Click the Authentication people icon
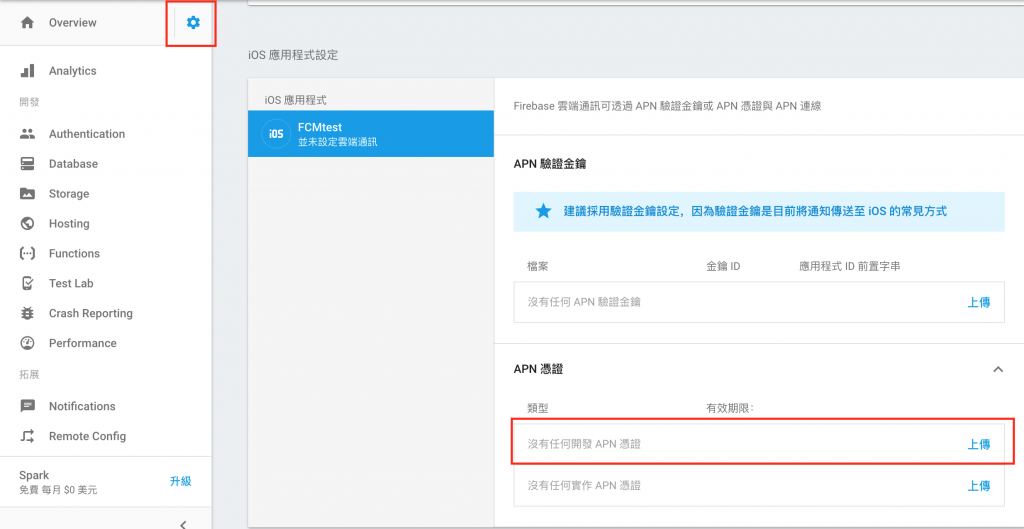Image resolution: width=1024 pixels, height=529 pixels. (x=27, y=134)
